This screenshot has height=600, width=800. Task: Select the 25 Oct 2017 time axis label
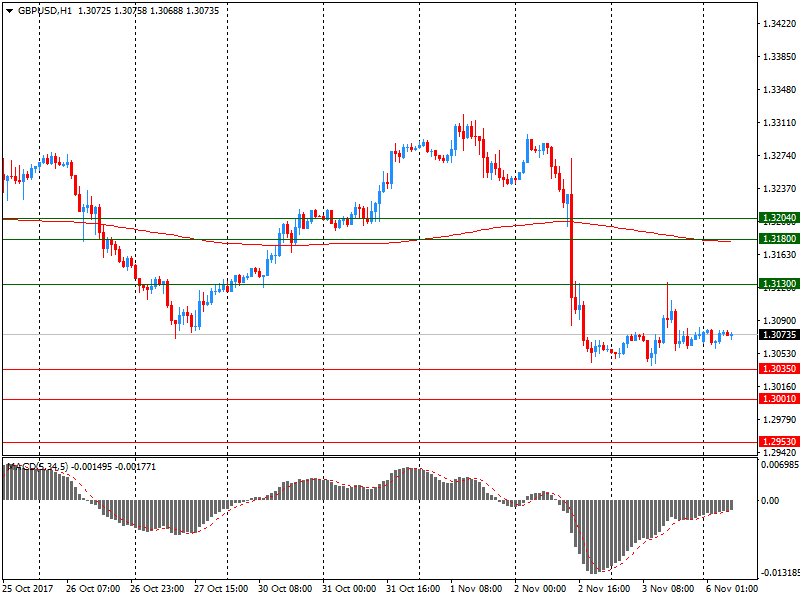(x=28, y=589)
